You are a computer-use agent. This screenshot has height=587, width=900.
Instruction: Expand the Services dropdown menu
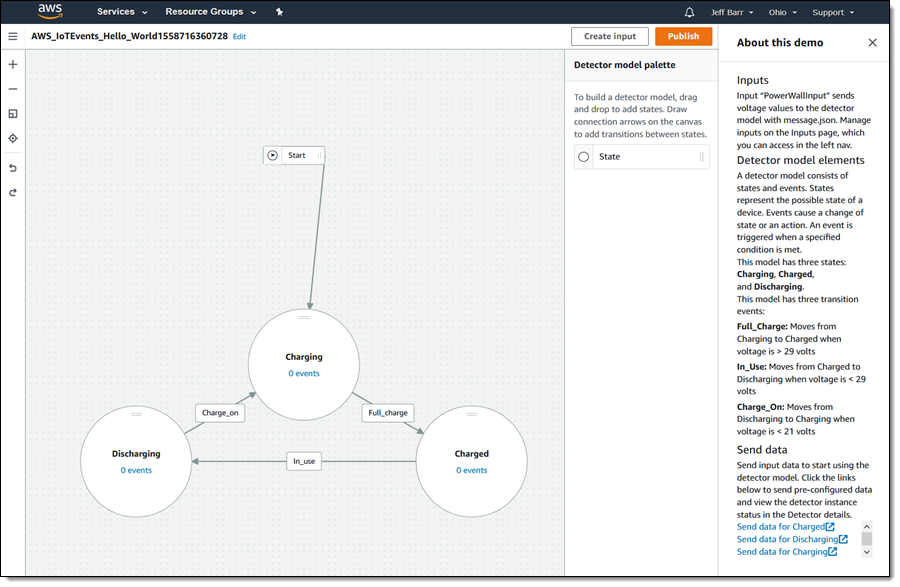point(122,12)
